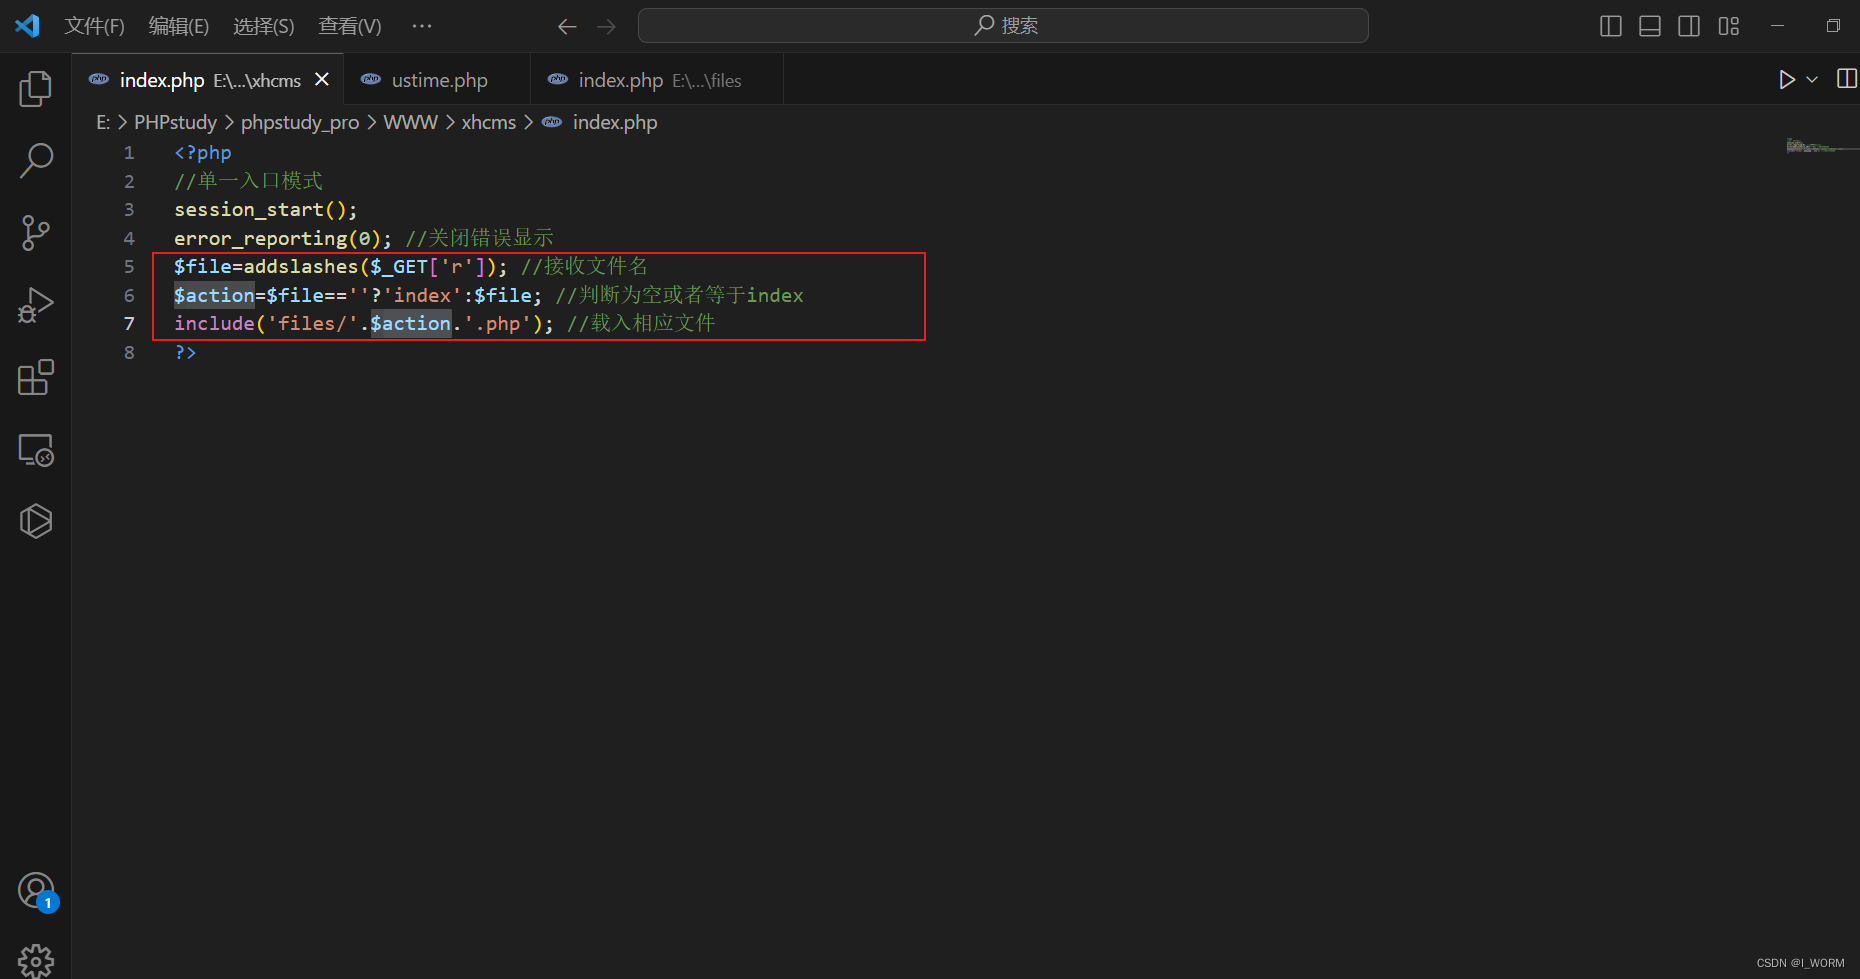This screenshot has width=1860, height=979.
Task: Switch to the ustime.php tab
Action: click(438, 80)
